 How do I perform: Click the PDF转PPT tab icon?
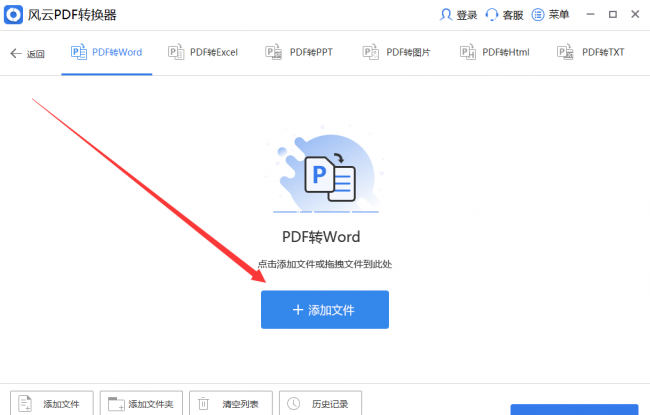274,52
